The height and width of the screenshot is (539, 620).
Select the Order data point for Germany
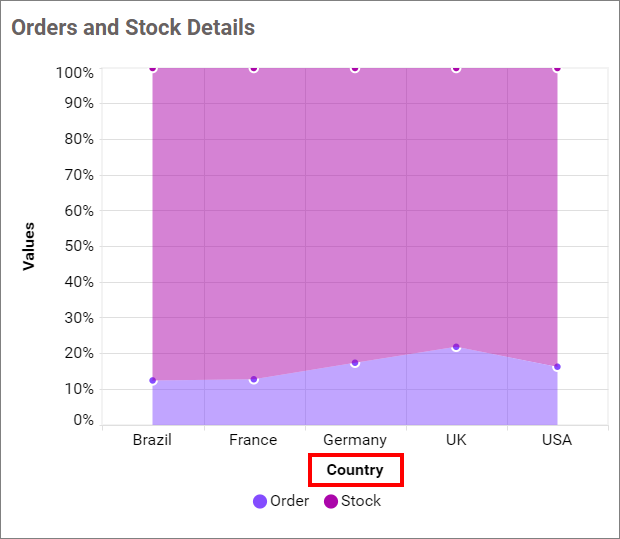click(x=355, y=363)
